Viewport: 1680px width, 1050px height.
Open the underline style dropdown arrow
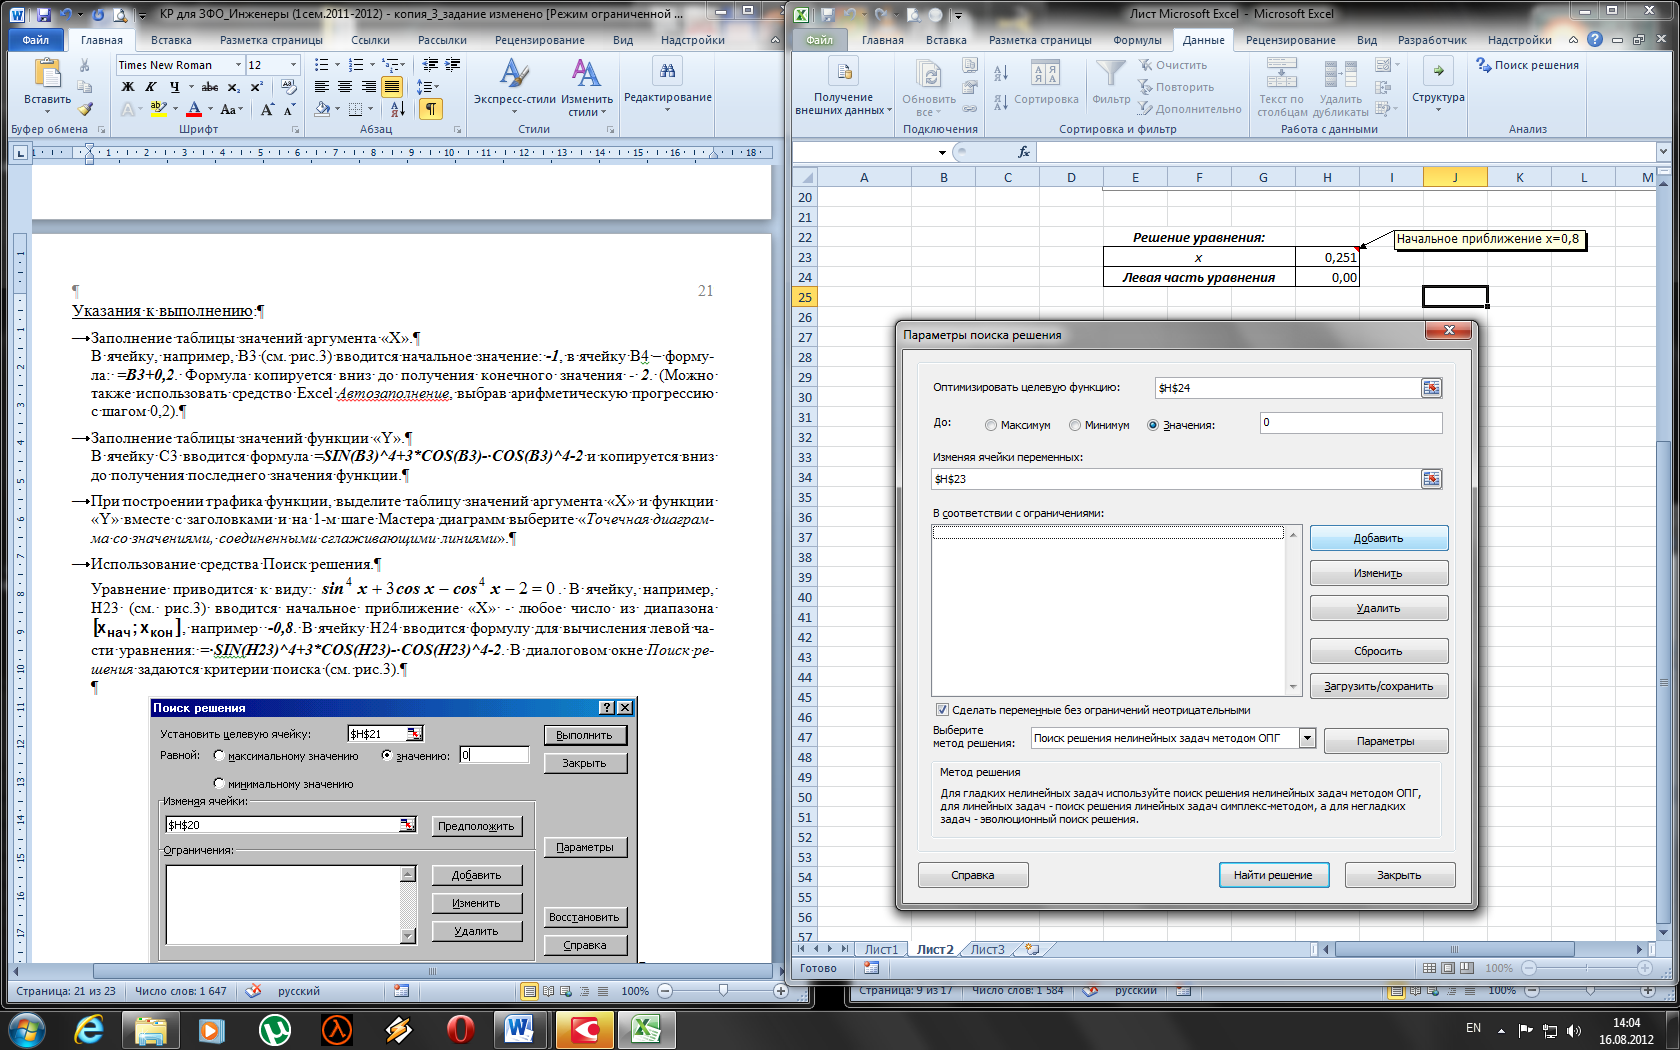pos(191,87)
